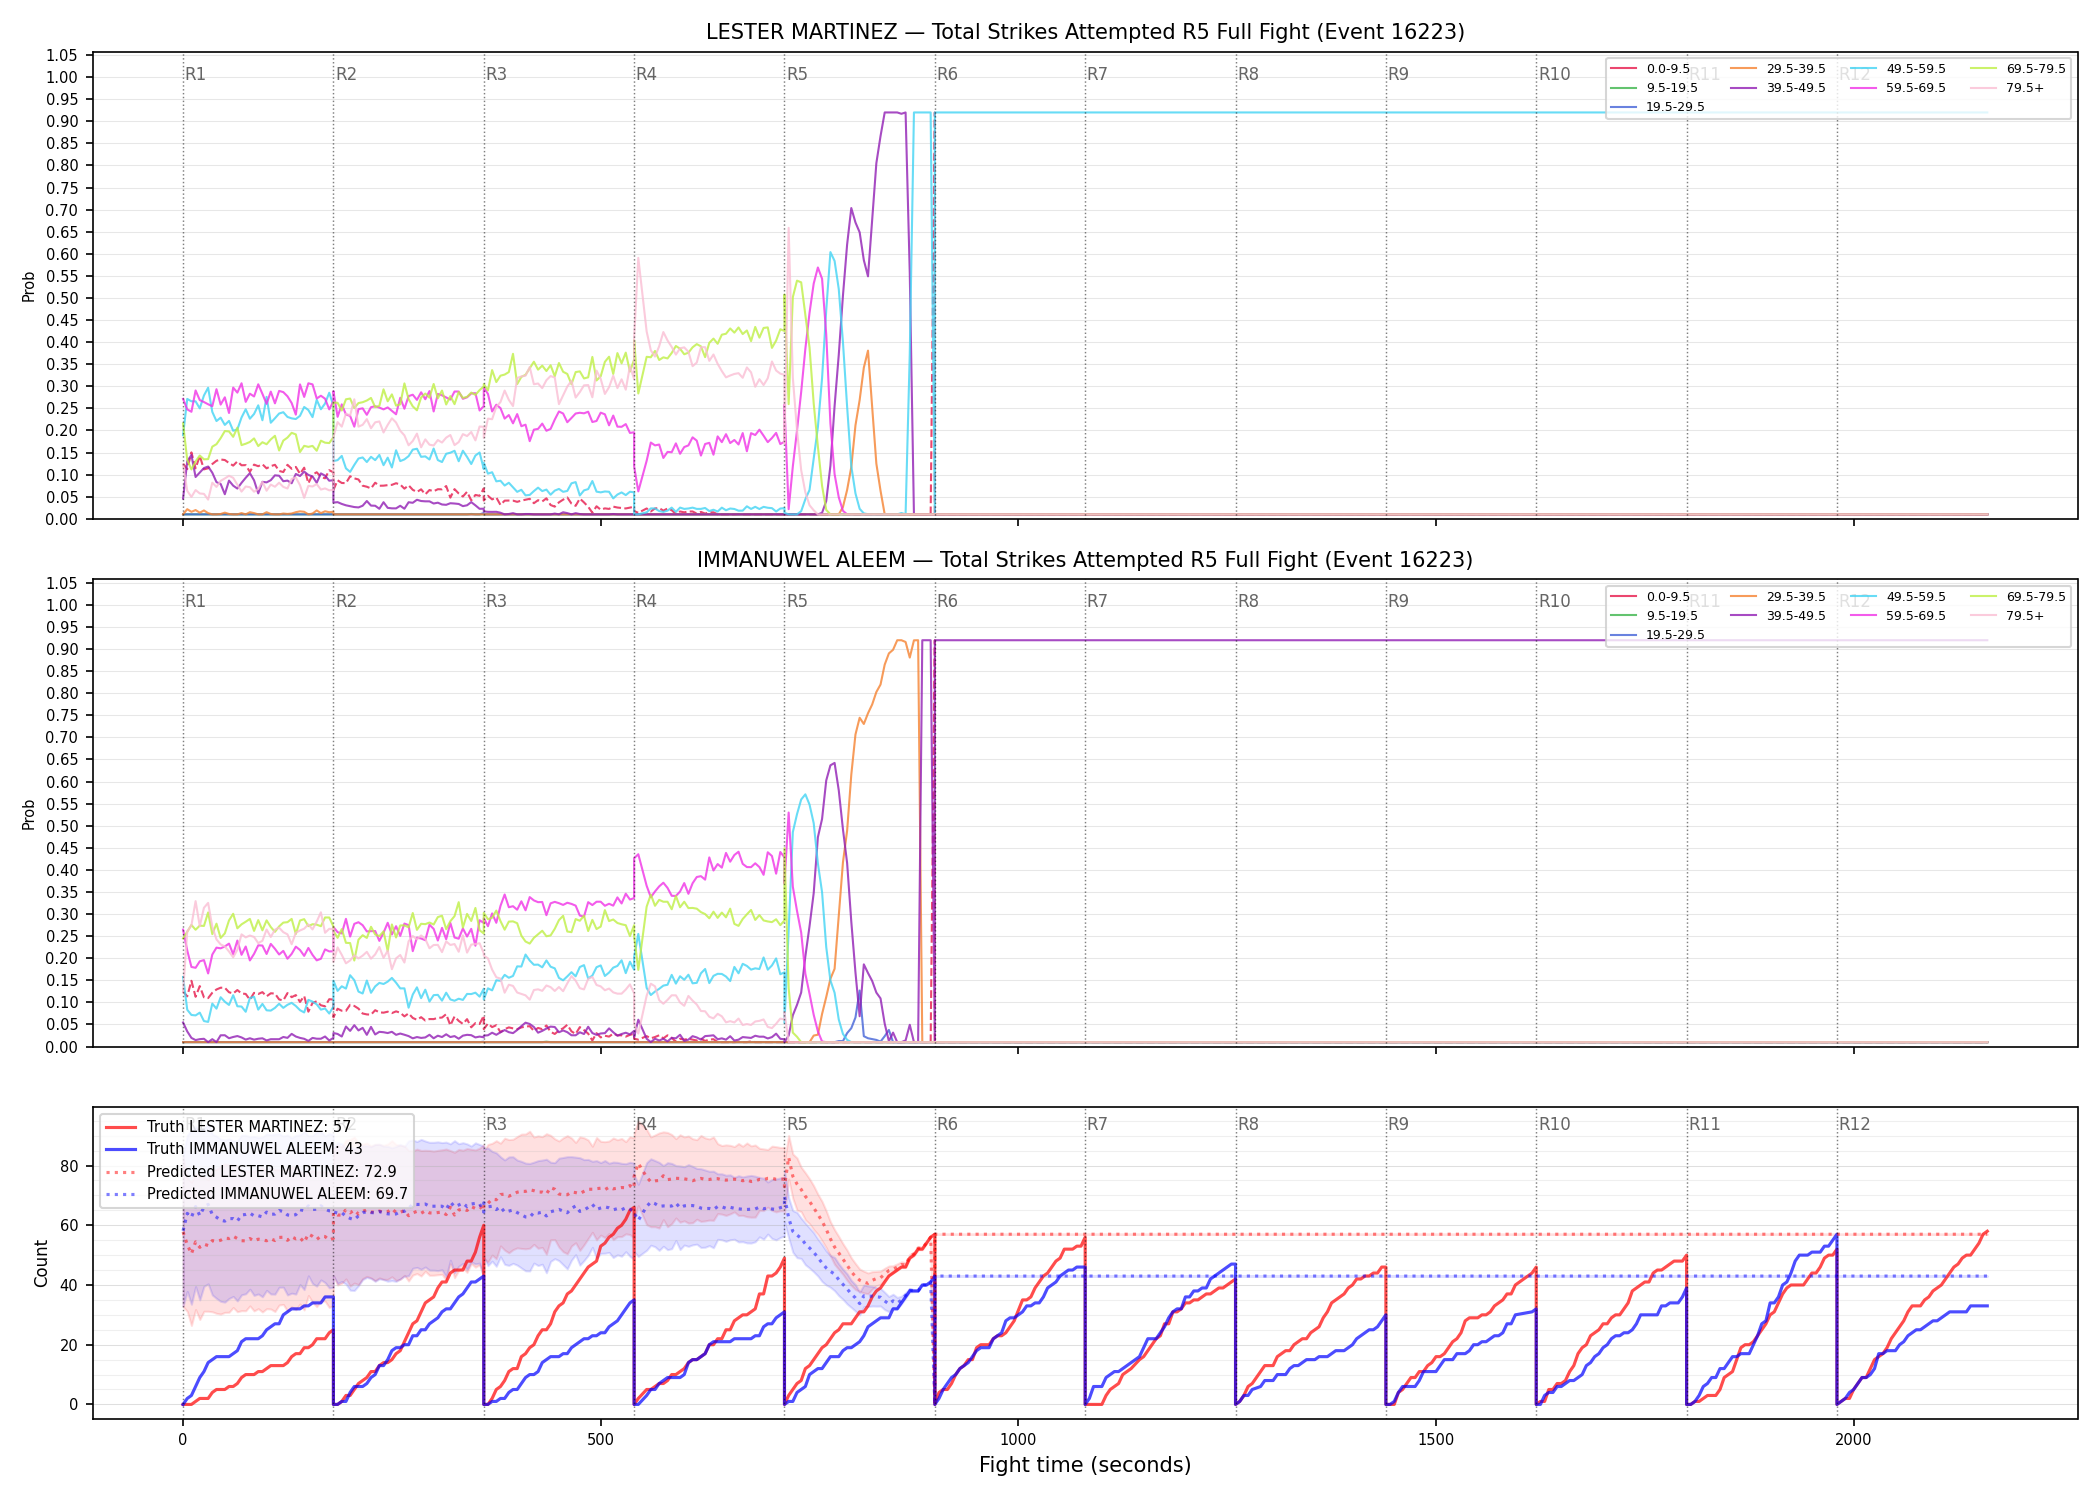Viewport: 2100px width, 1500px height.
Task: Click the R8 round marker in the middle chart
Action: click(1248, 601)
